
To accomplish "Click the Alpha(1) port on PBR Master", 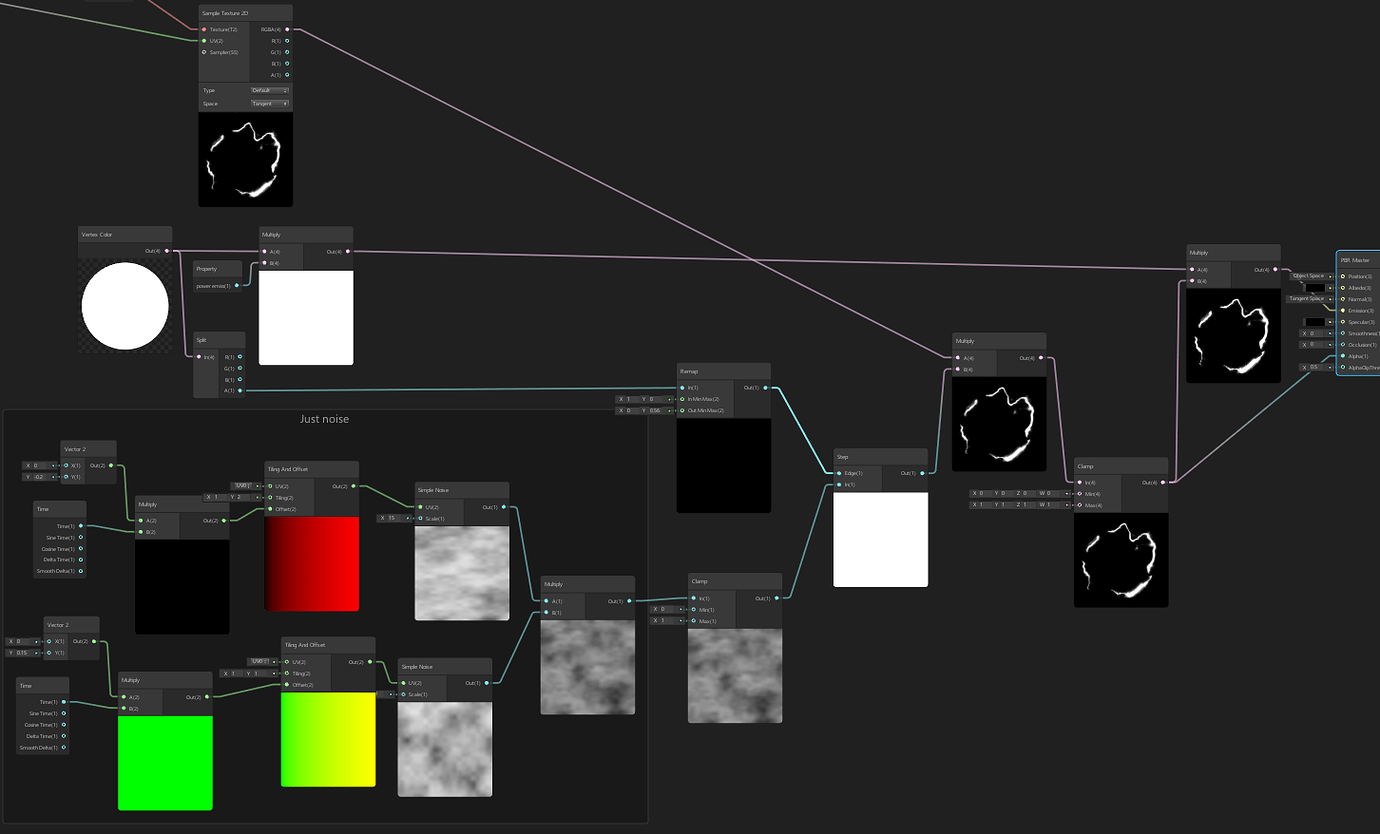I will coord(1343,356).
